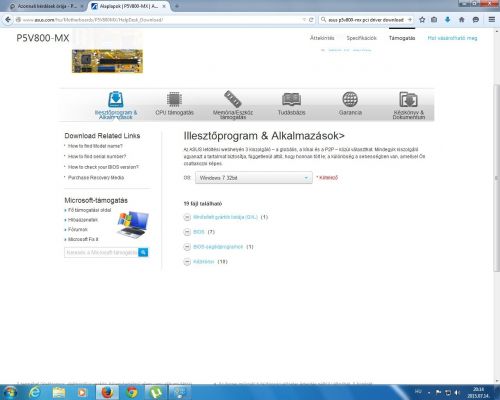Viewport: 500px width, 400px height.
Task: Open the volume speaker tray icon
Action: pos(457,393)
